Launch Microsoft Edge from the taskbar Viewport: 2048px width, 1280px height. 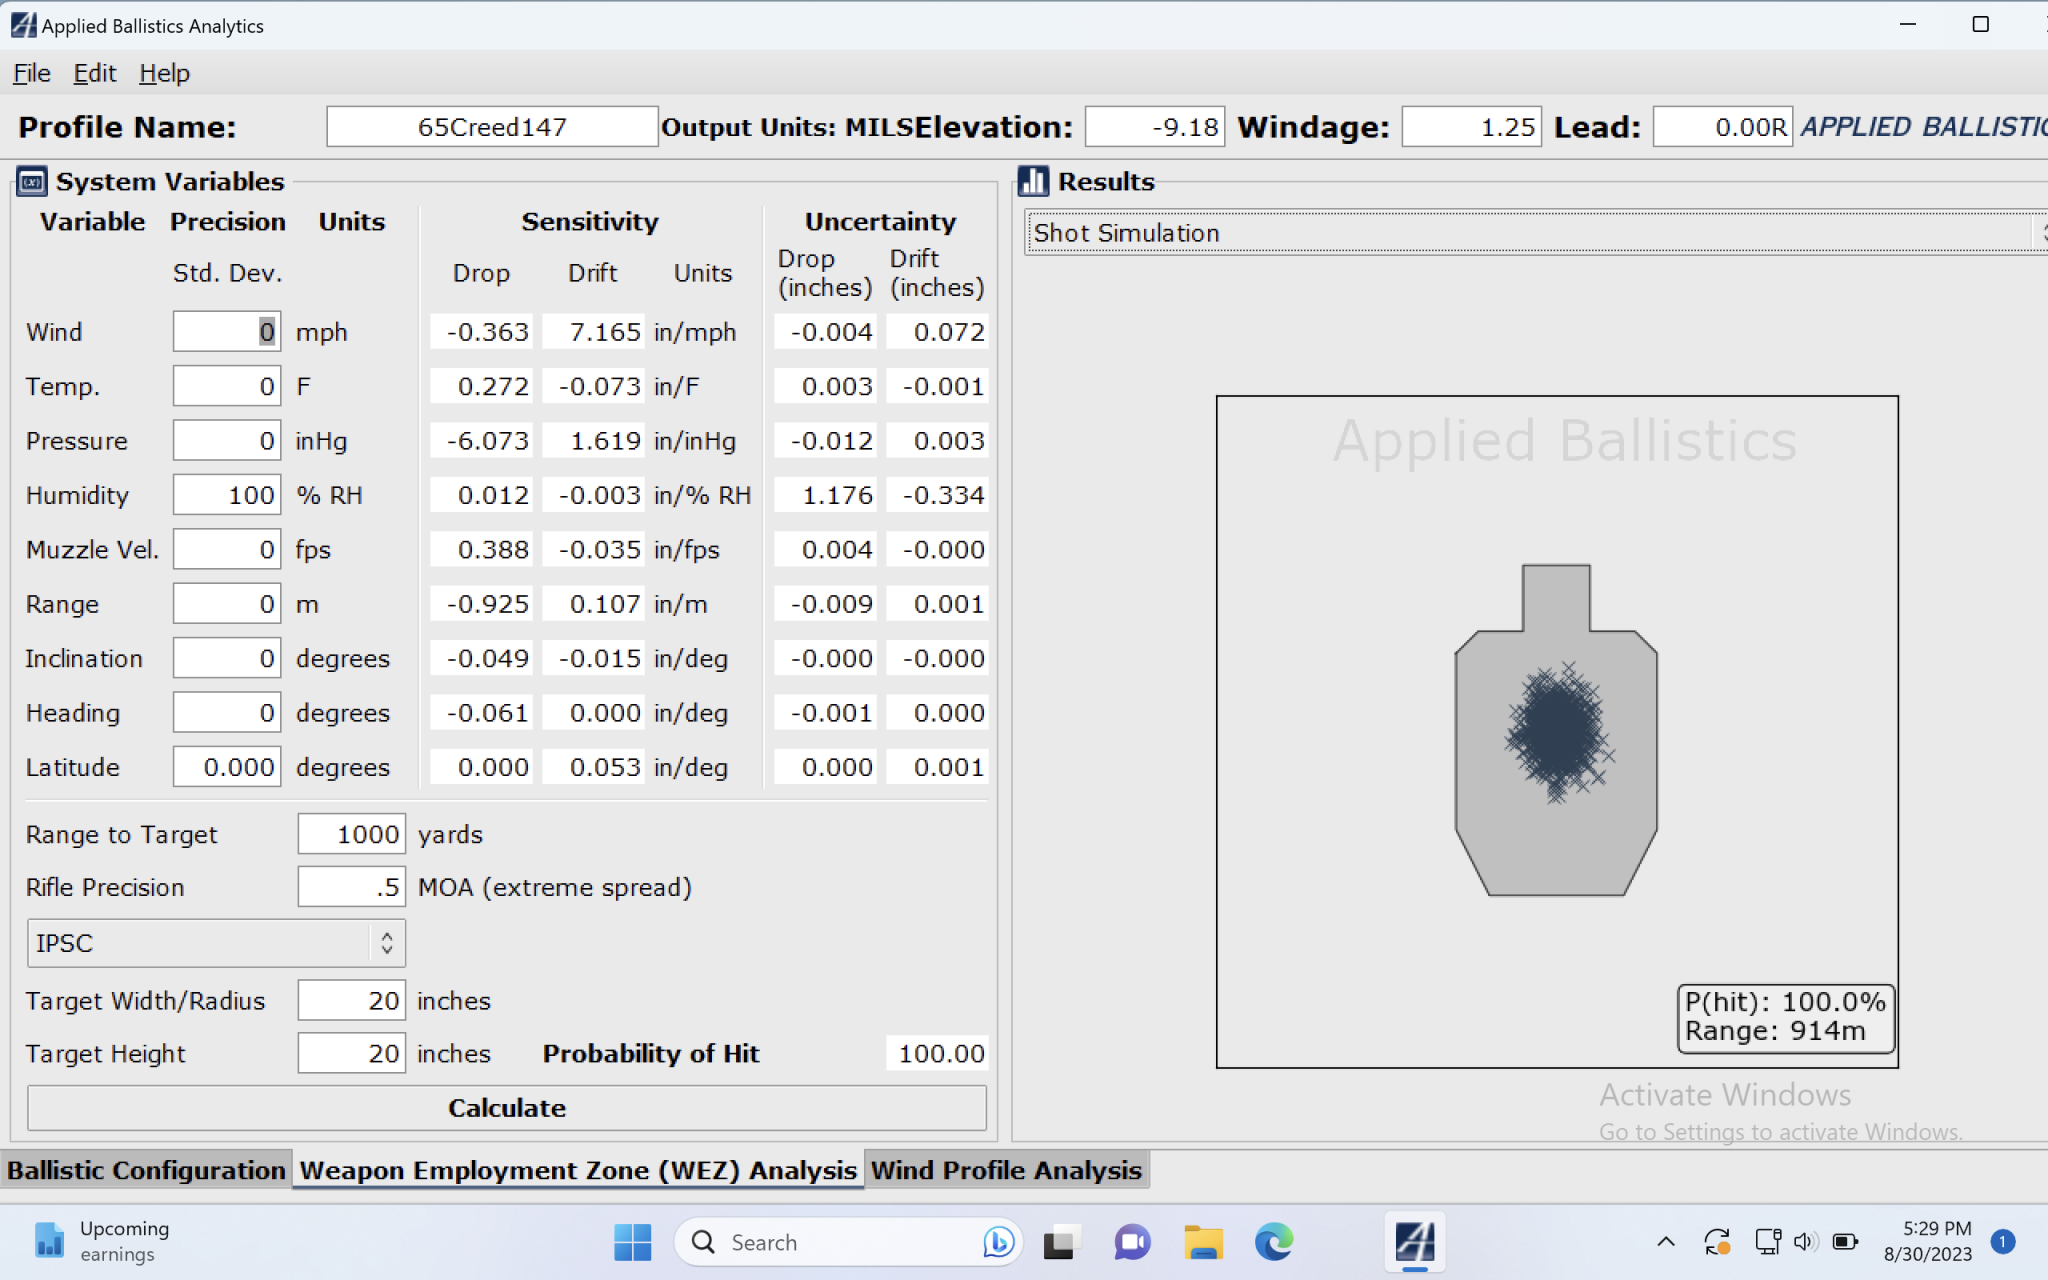1273,1242
